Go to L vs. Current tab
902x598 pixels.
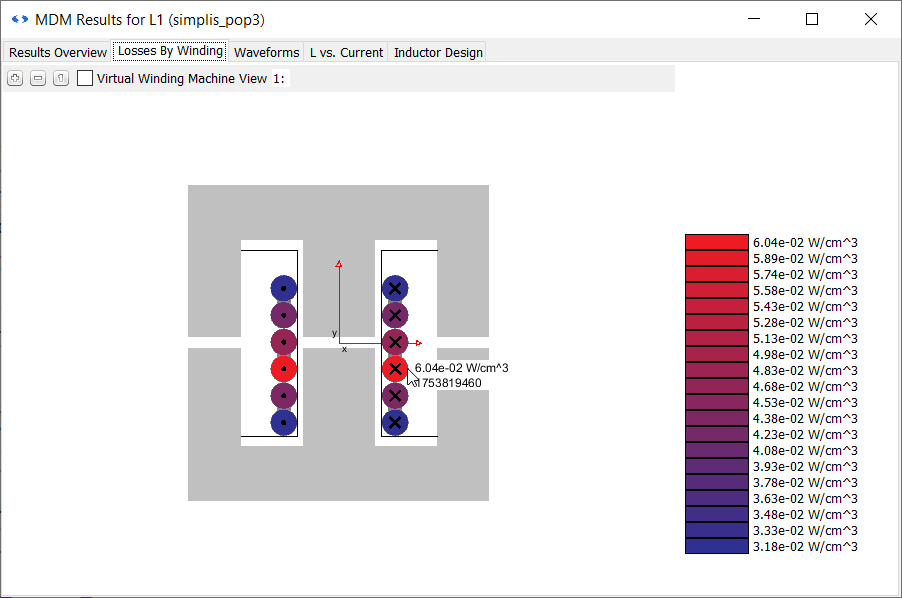346,52
